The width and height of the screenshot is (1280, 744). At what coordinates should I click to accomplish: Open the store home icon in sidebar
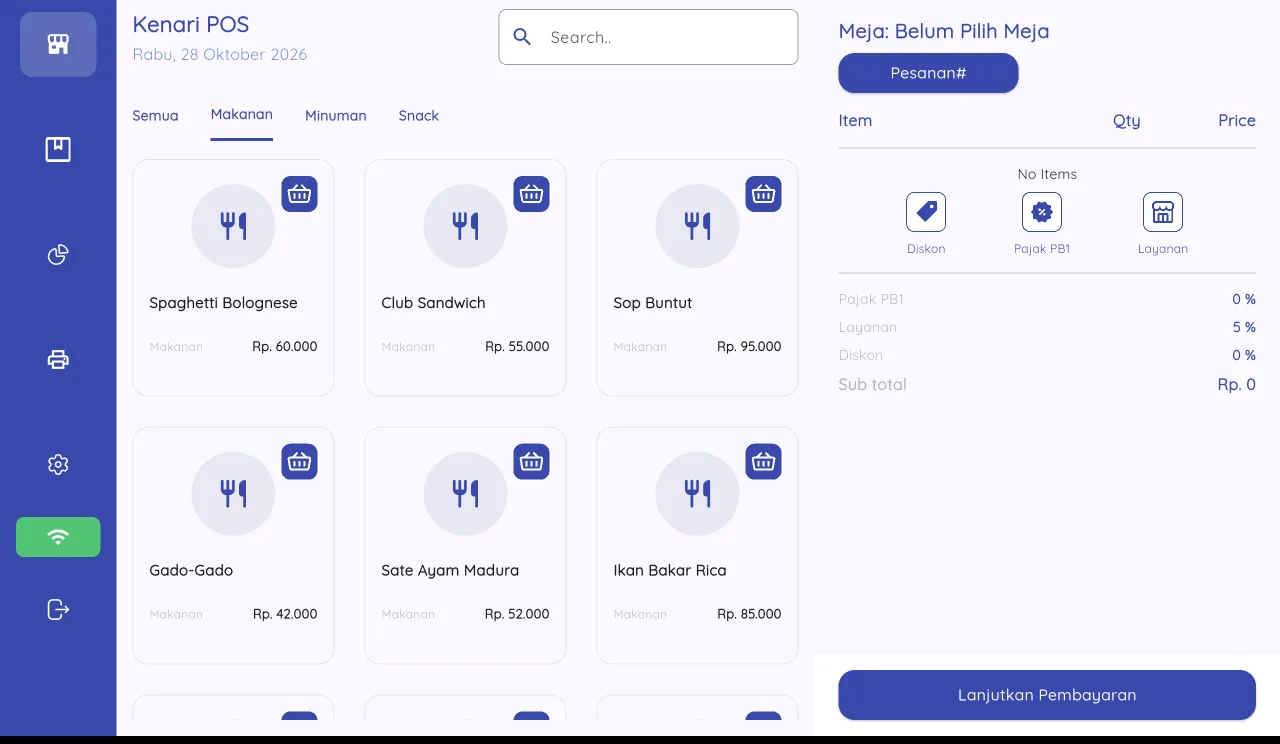(58, 44)
